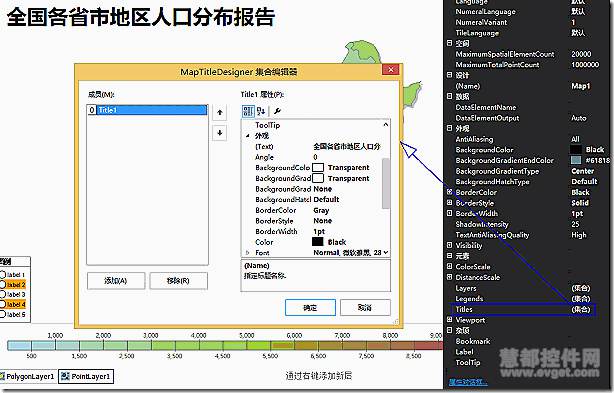Select the Titles collection row
Viewport: 614px width, 393px height.
click(x=523, y=309)
